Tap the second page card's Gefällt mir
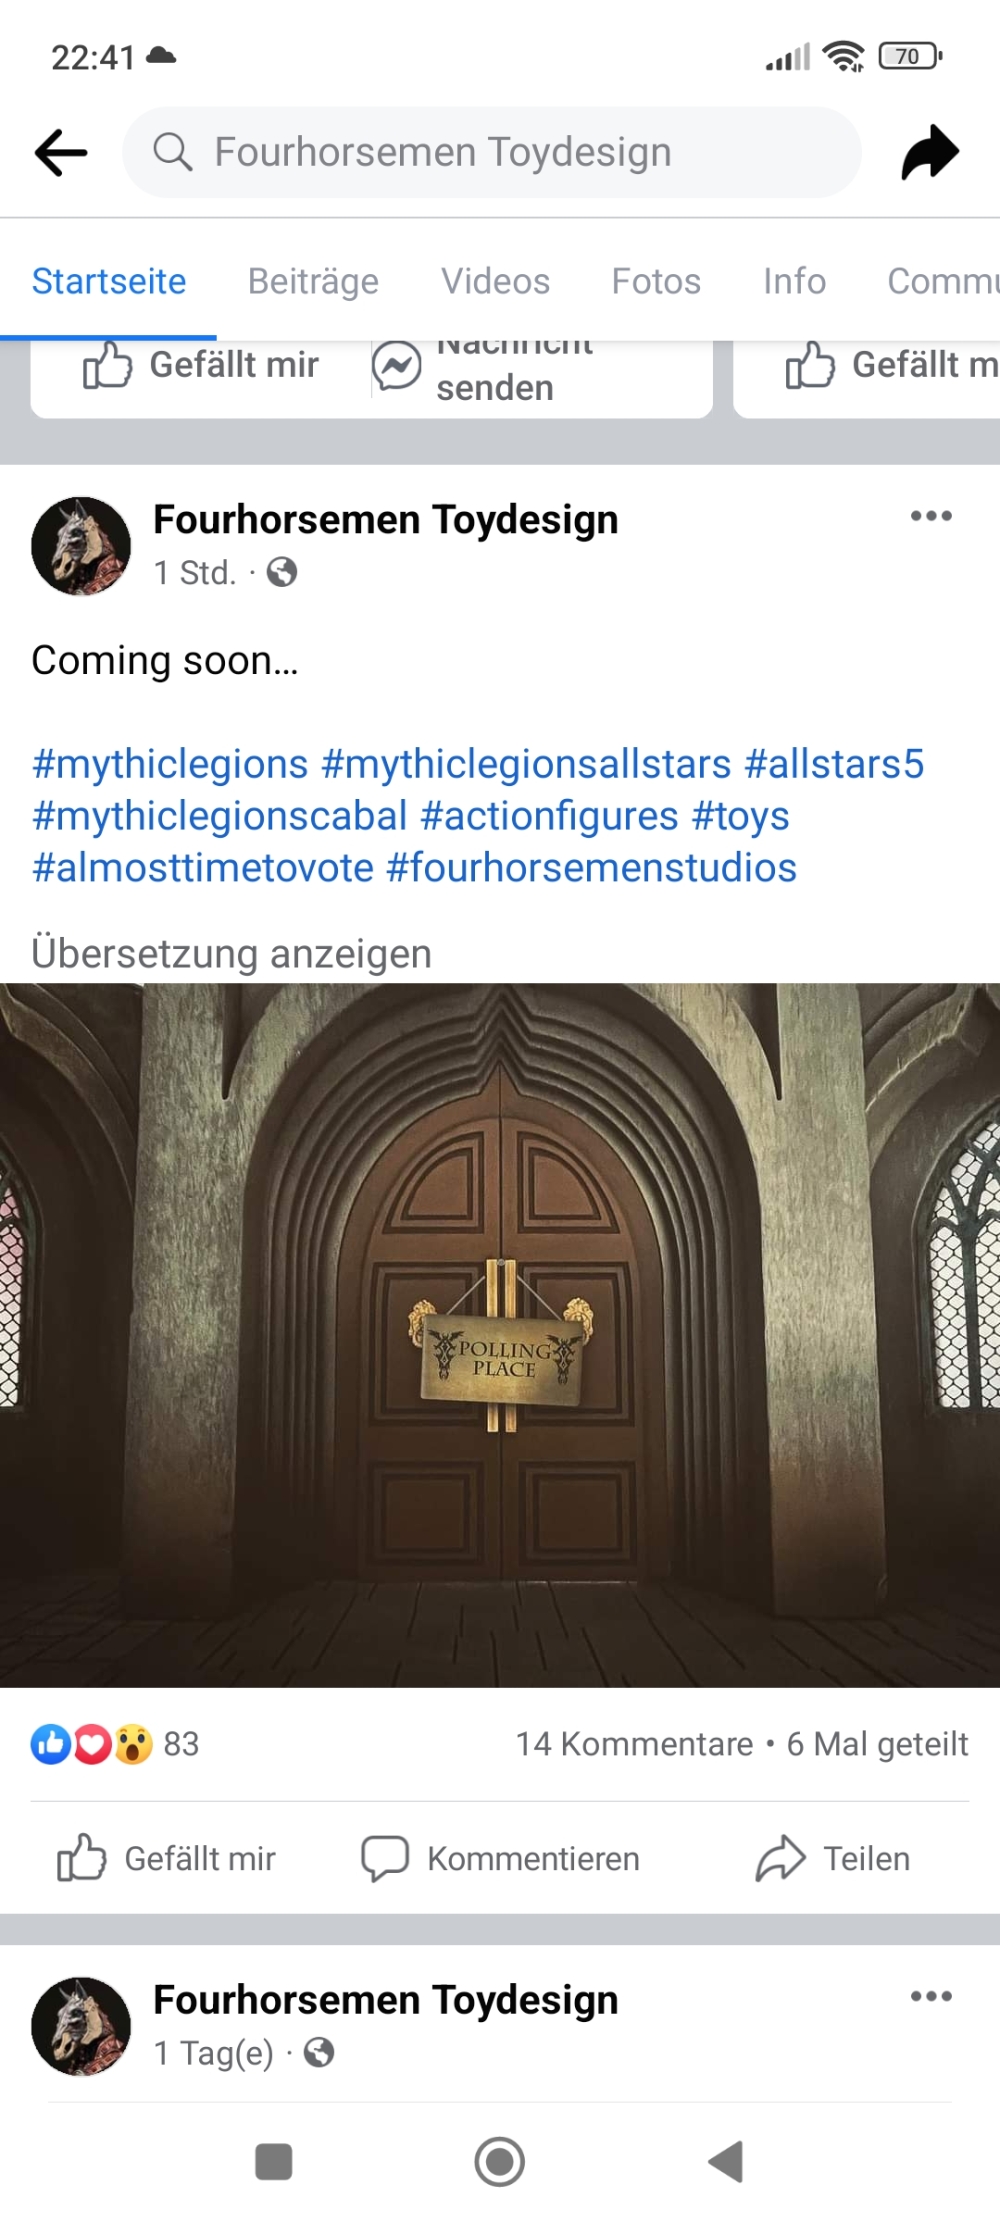Screen dimensions: 1000x2222 [x=890, y=365]
